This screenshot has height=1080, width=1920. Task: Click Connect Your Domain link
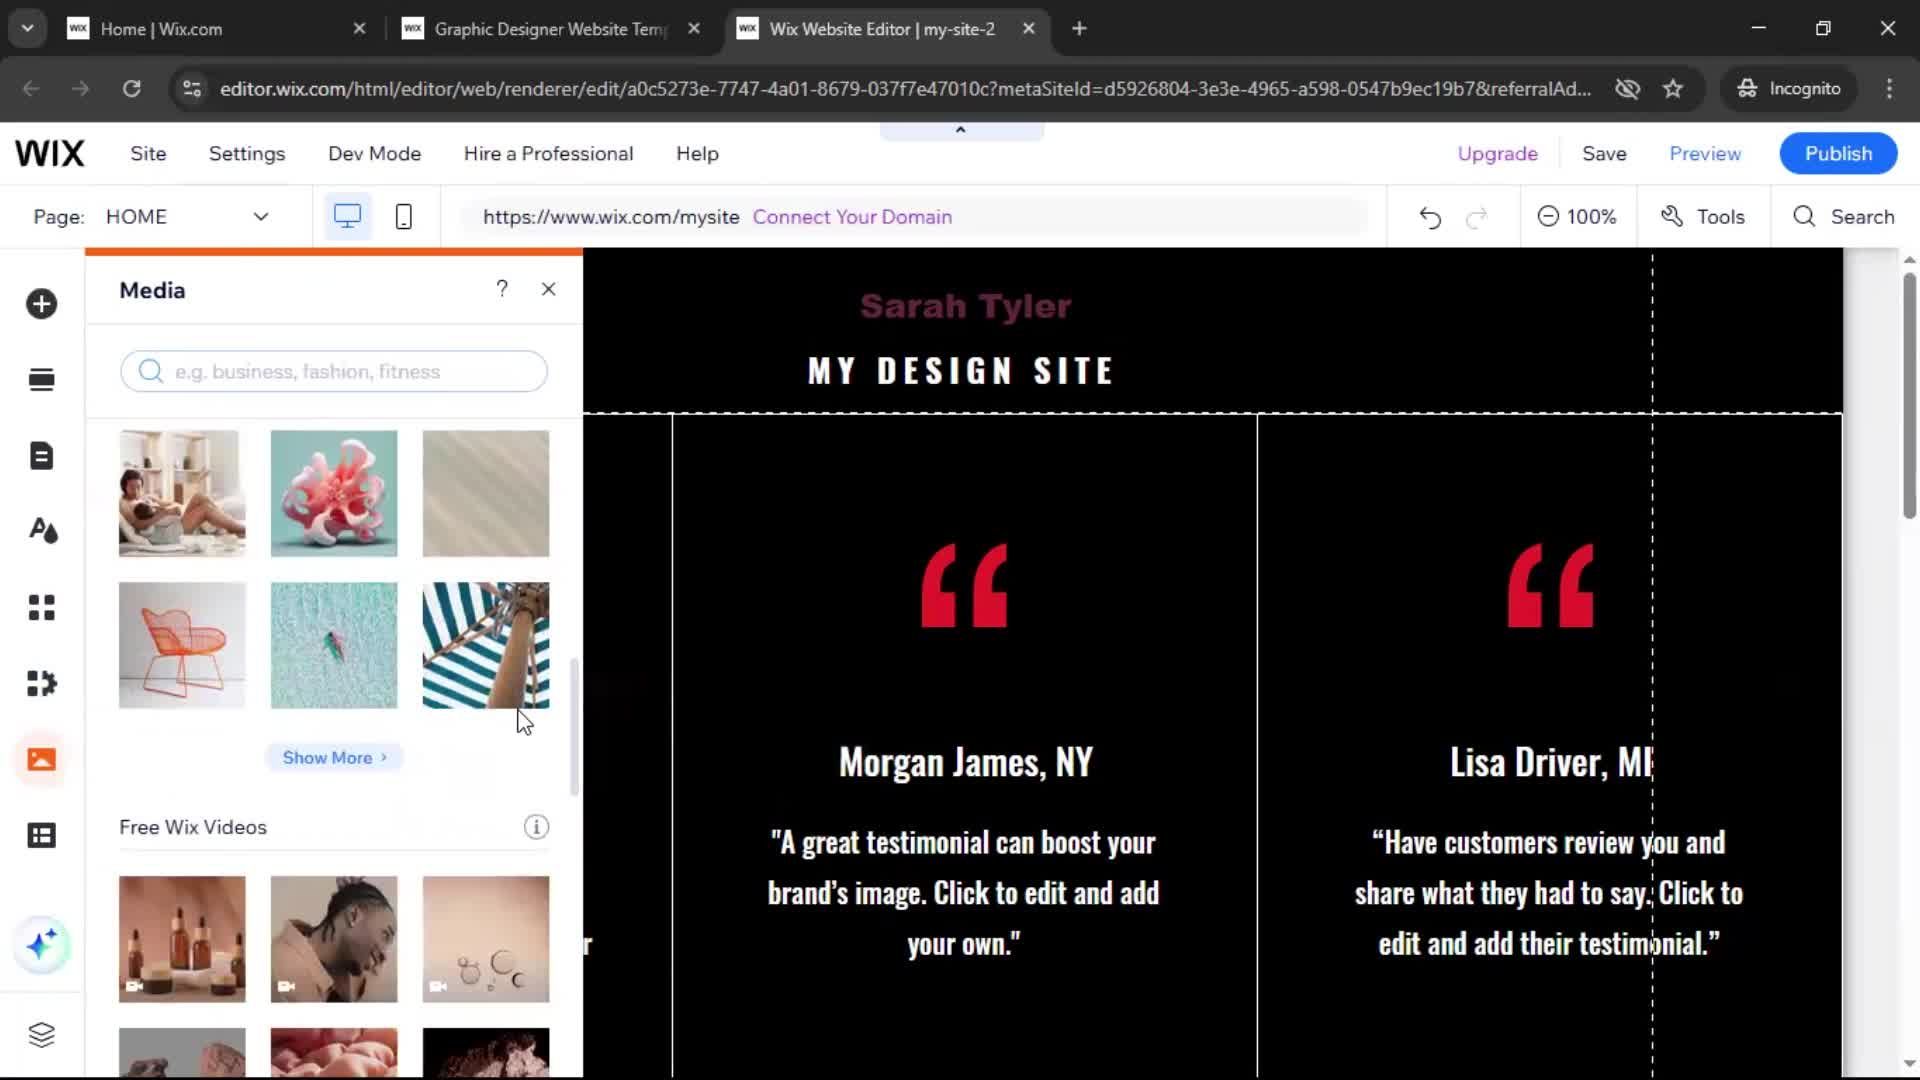point(852,217)
